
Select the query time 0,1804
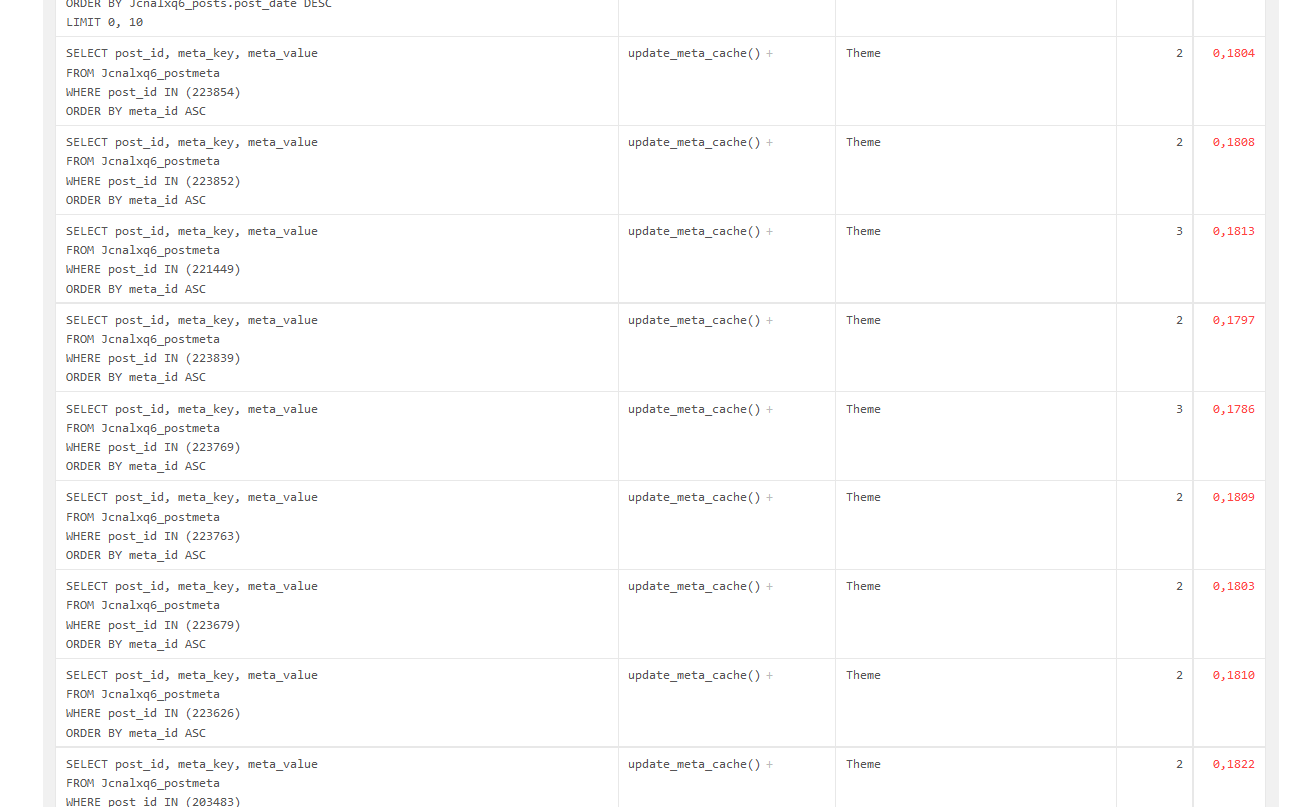tap(1233, 54)
